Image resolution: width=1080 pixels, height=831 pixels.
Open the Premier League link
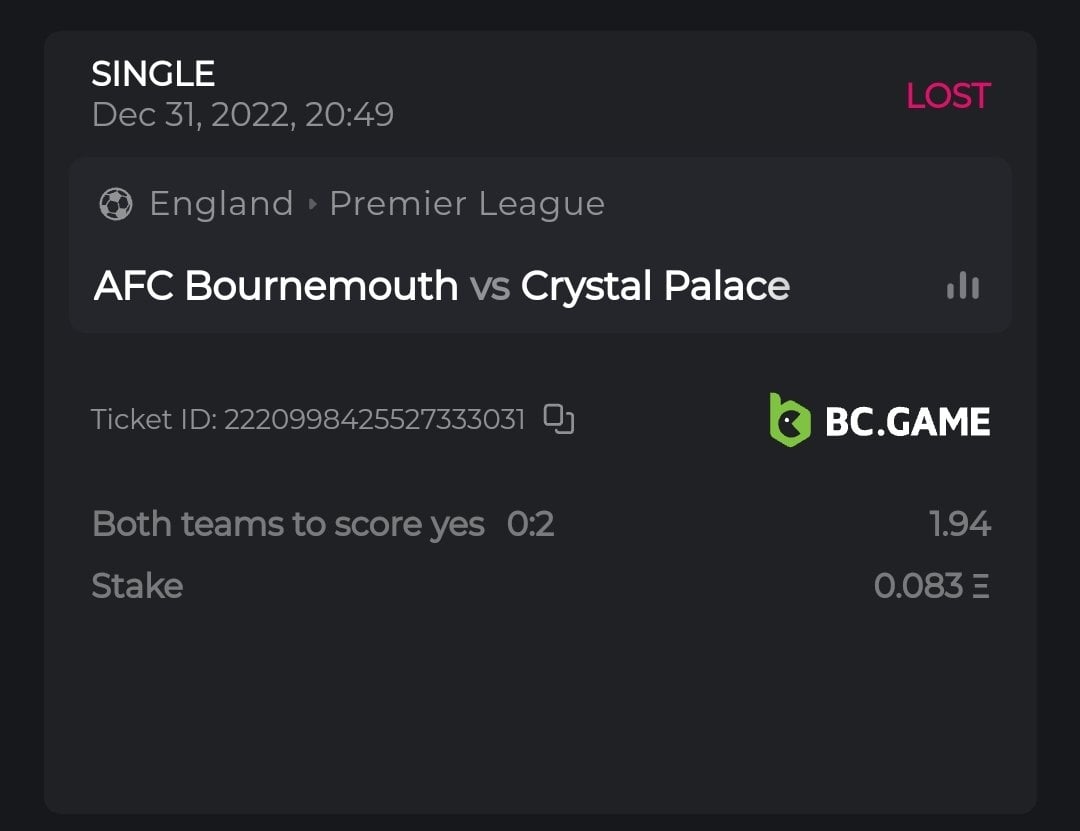tap(467, 204)
